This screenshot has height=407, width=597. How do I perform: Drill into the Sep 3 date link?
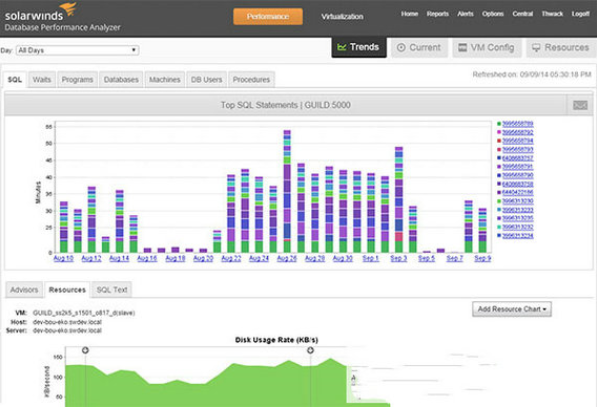coord(399,258)
